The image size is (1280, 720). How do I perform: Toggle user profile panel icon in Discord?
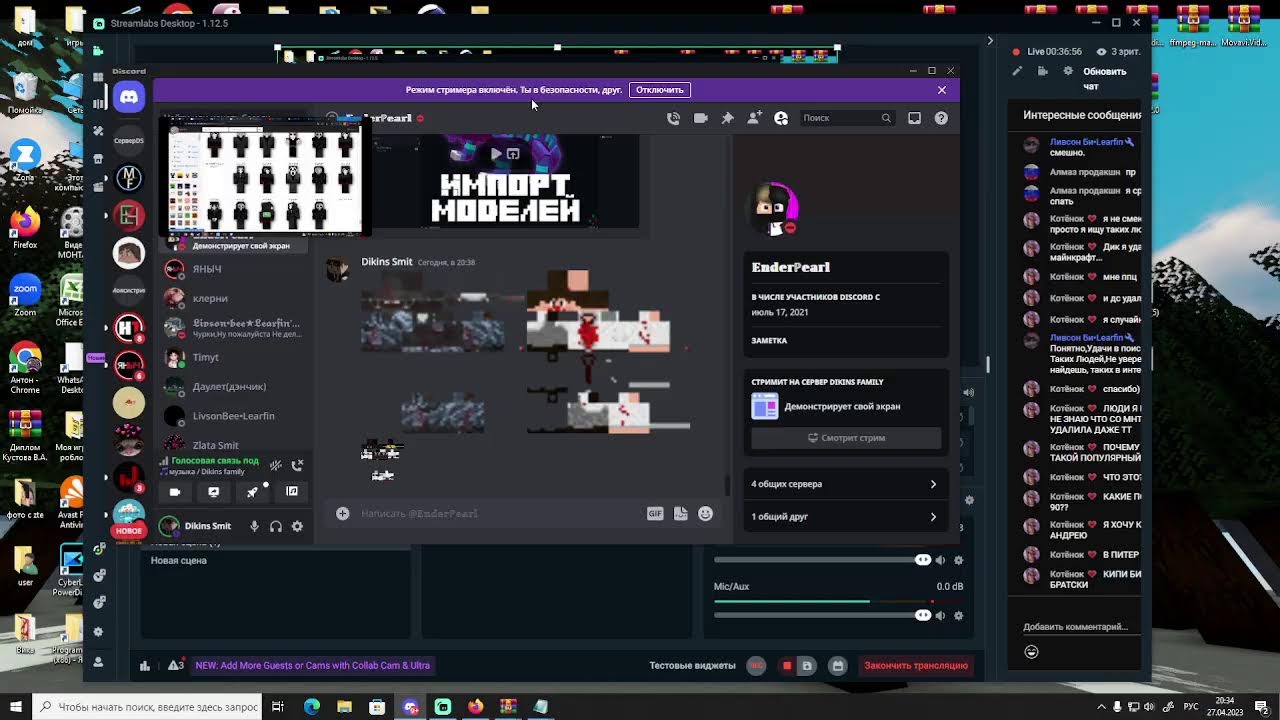click(781, 118)
